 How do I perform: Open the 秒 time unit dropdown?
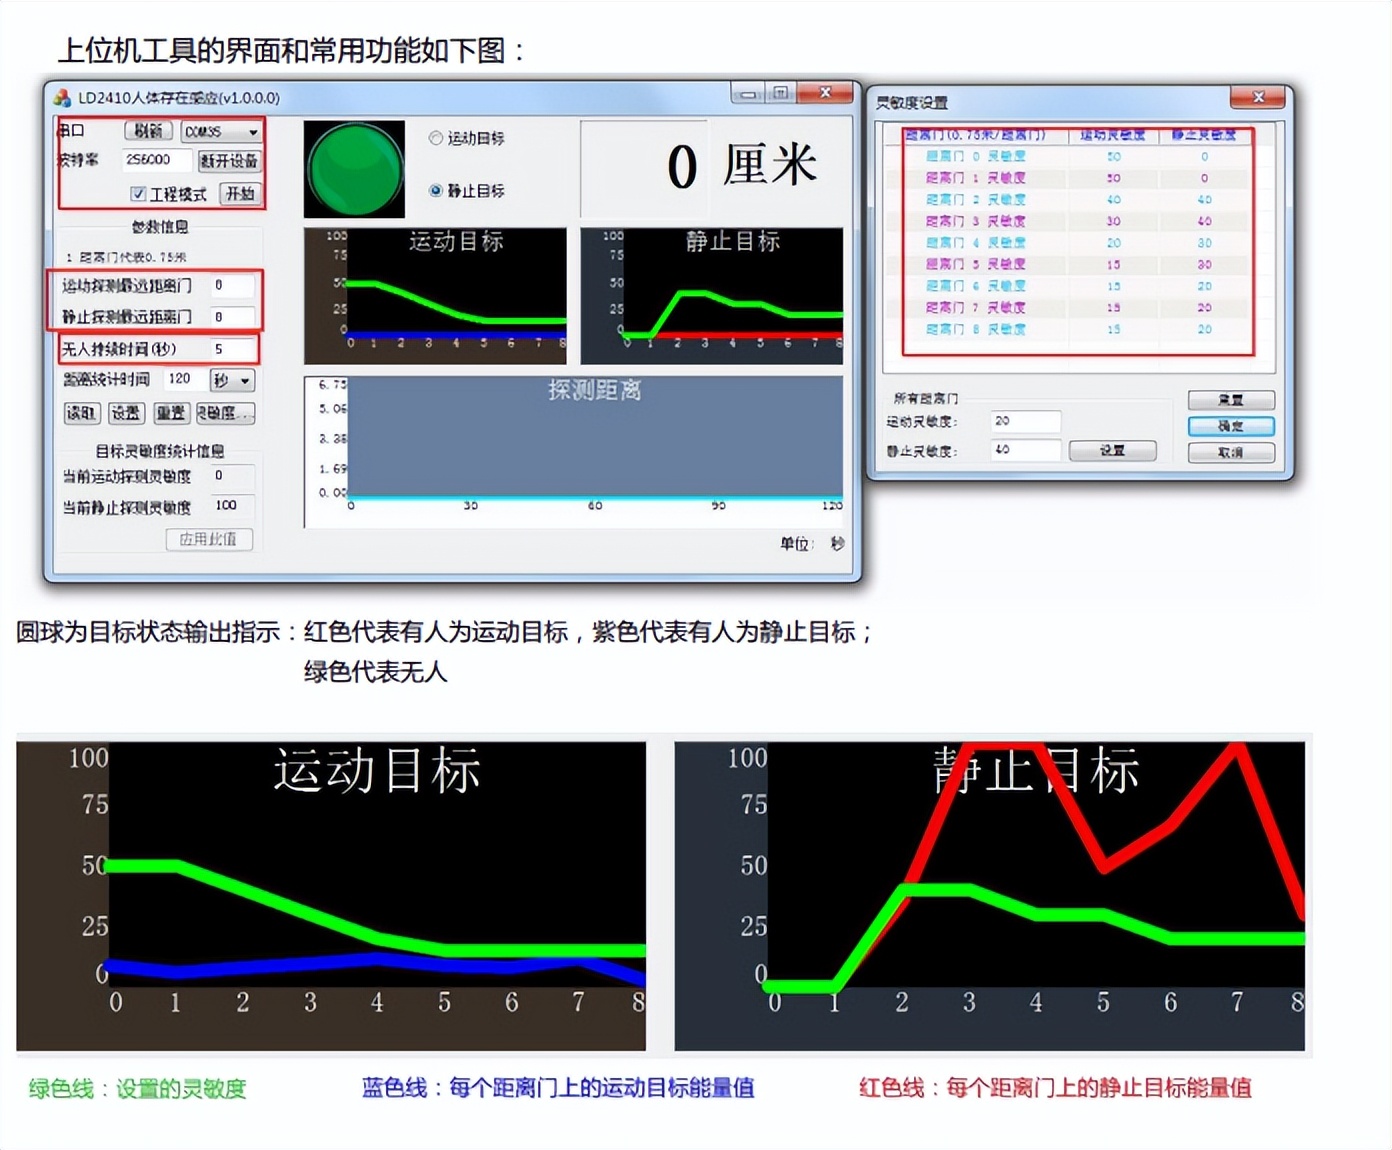pyautogui.click(x=232, y=380)
